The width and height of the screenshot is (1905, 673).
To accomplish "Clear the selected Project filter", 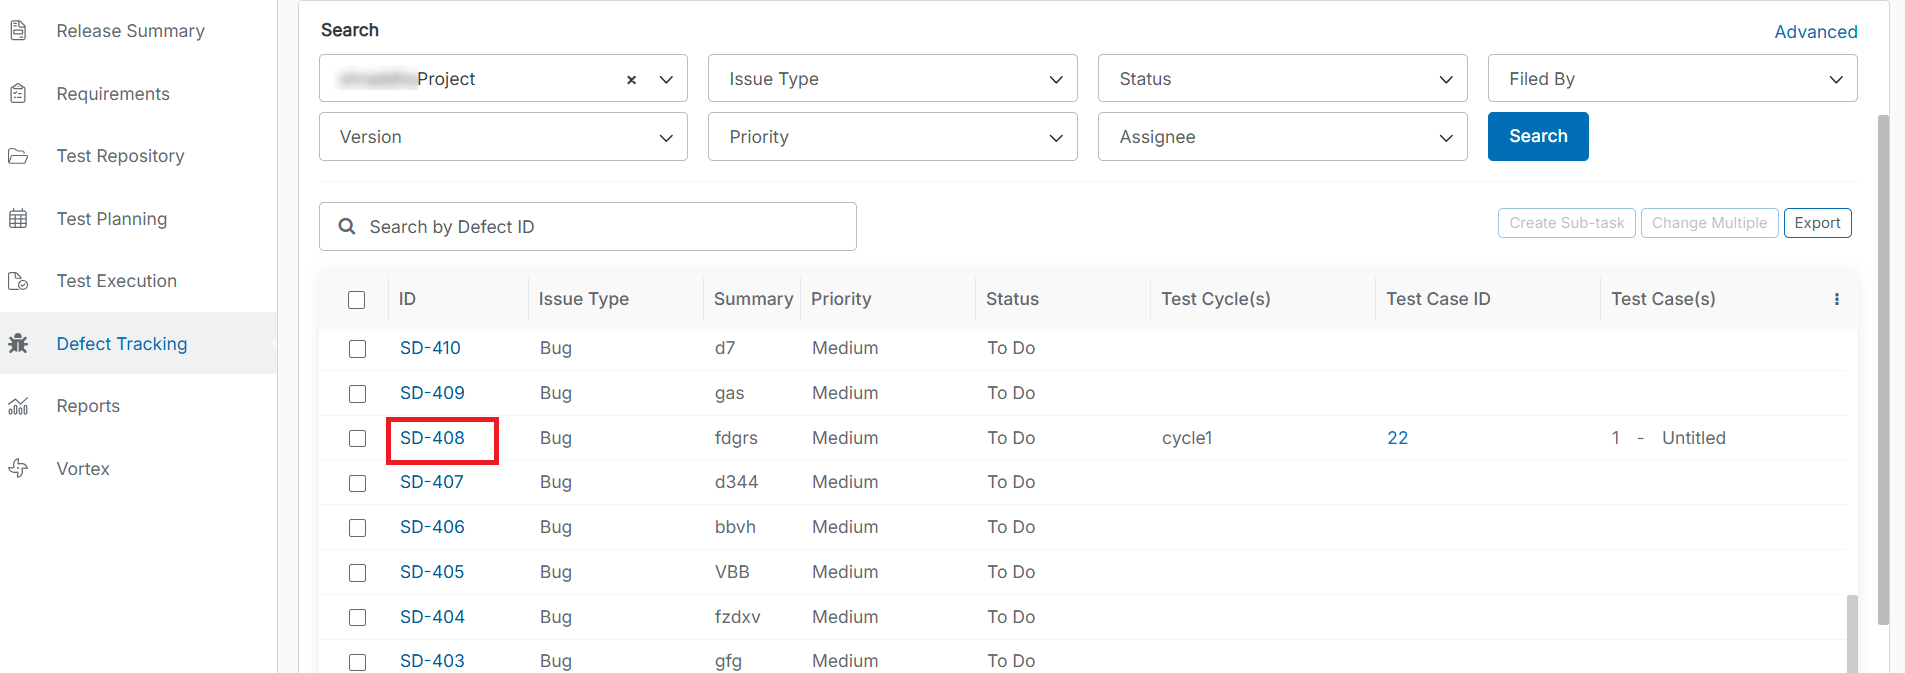I will point(631,80).
